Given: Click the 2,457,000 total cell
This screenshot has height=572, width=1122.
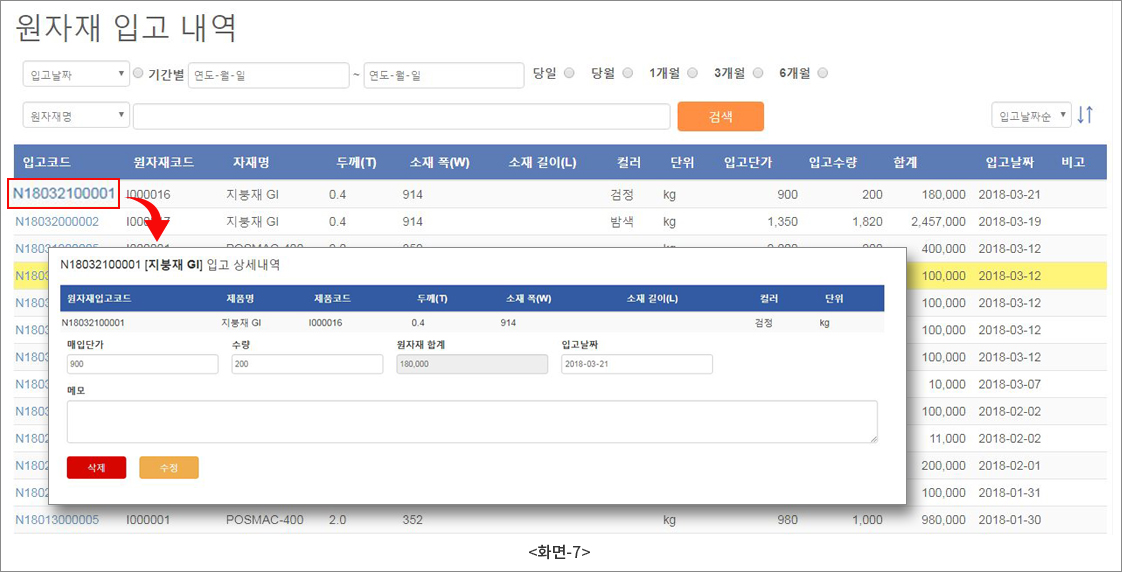Looking at the screenshot, I should tap(937, 222).
